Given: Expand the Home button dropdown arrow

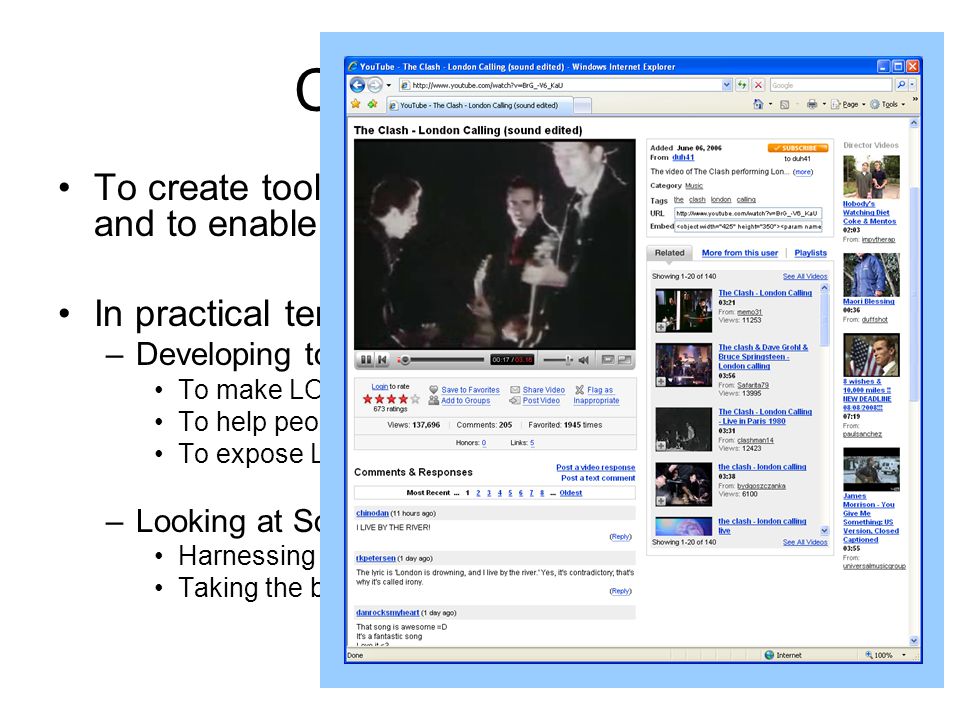Looking at the screenshot, I should point(770,105).
